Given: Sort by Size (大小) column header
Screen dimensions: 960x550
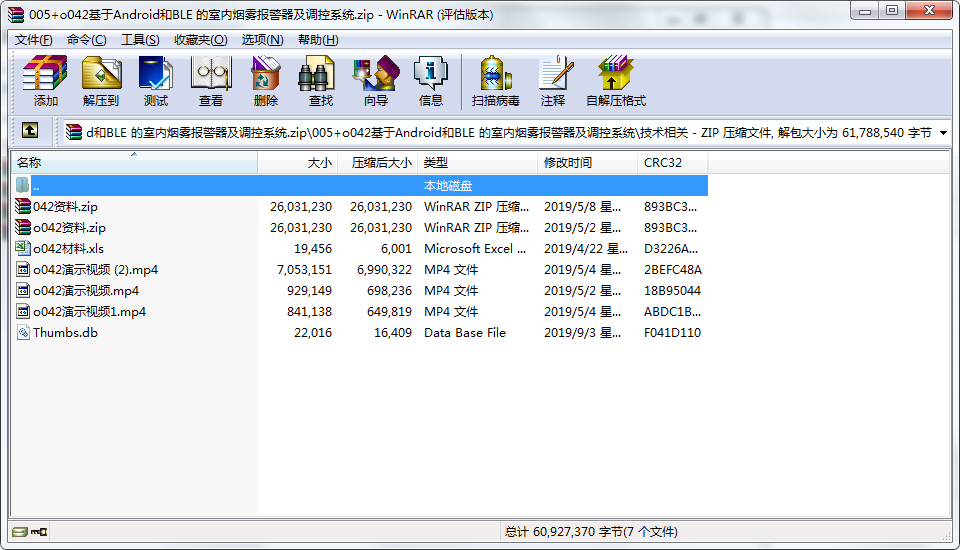Looking at the screenshot, I should coord(298,162).
